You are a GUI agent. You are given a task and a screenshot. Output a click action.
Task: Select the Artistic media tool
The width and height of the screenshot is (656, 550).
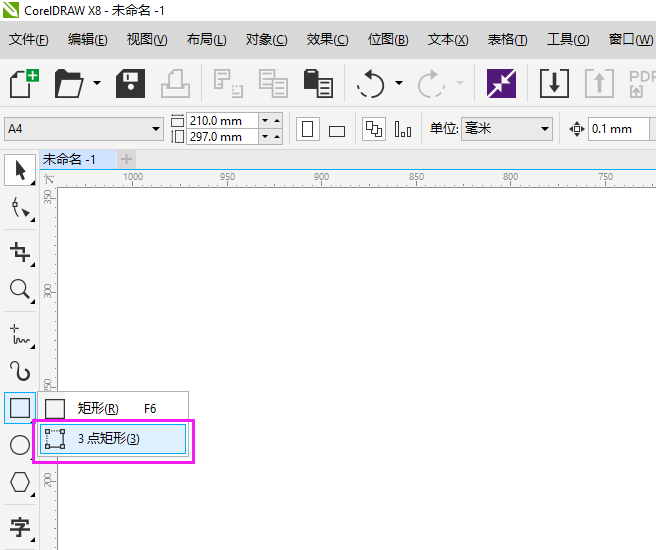[x=20, y=371]
